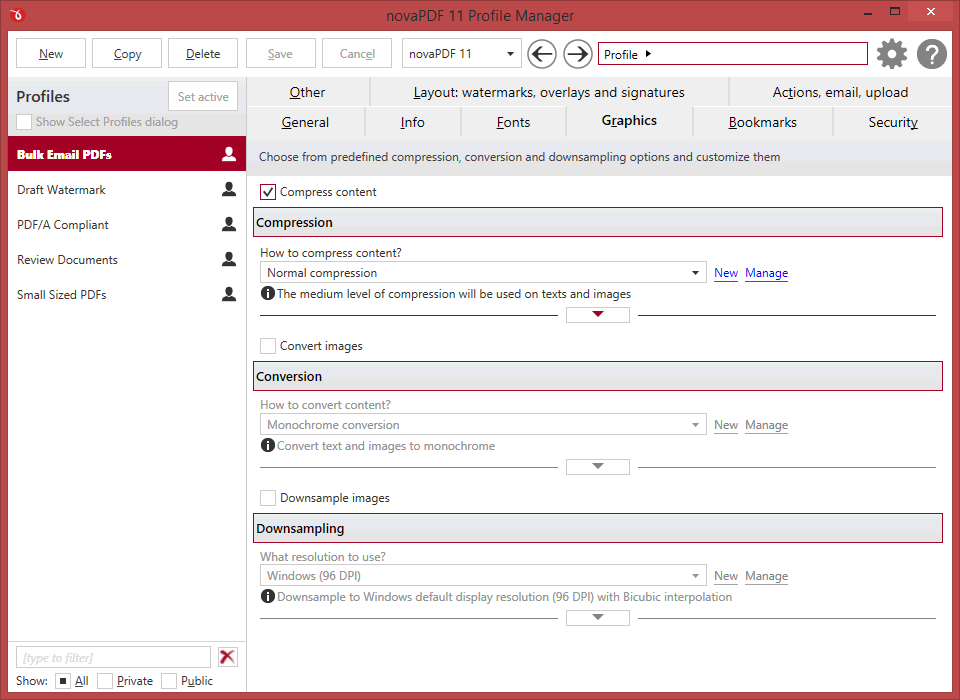This screenshot has height=700, width=960.
Task: Click the Downsampling section header
Action: (598, 528)
